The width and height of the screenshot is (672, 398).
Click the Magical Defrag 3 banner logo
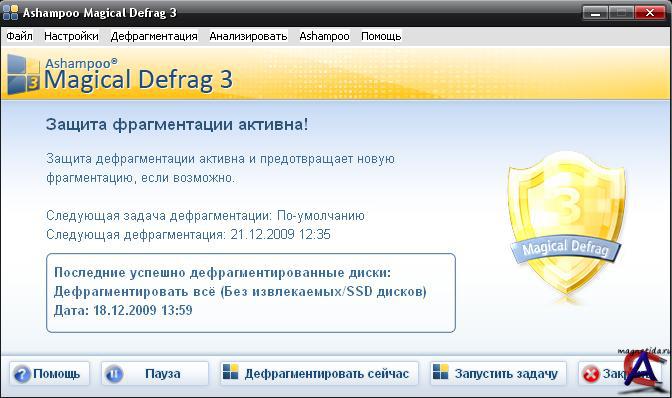pyautogui.click(x=23, y=75)
